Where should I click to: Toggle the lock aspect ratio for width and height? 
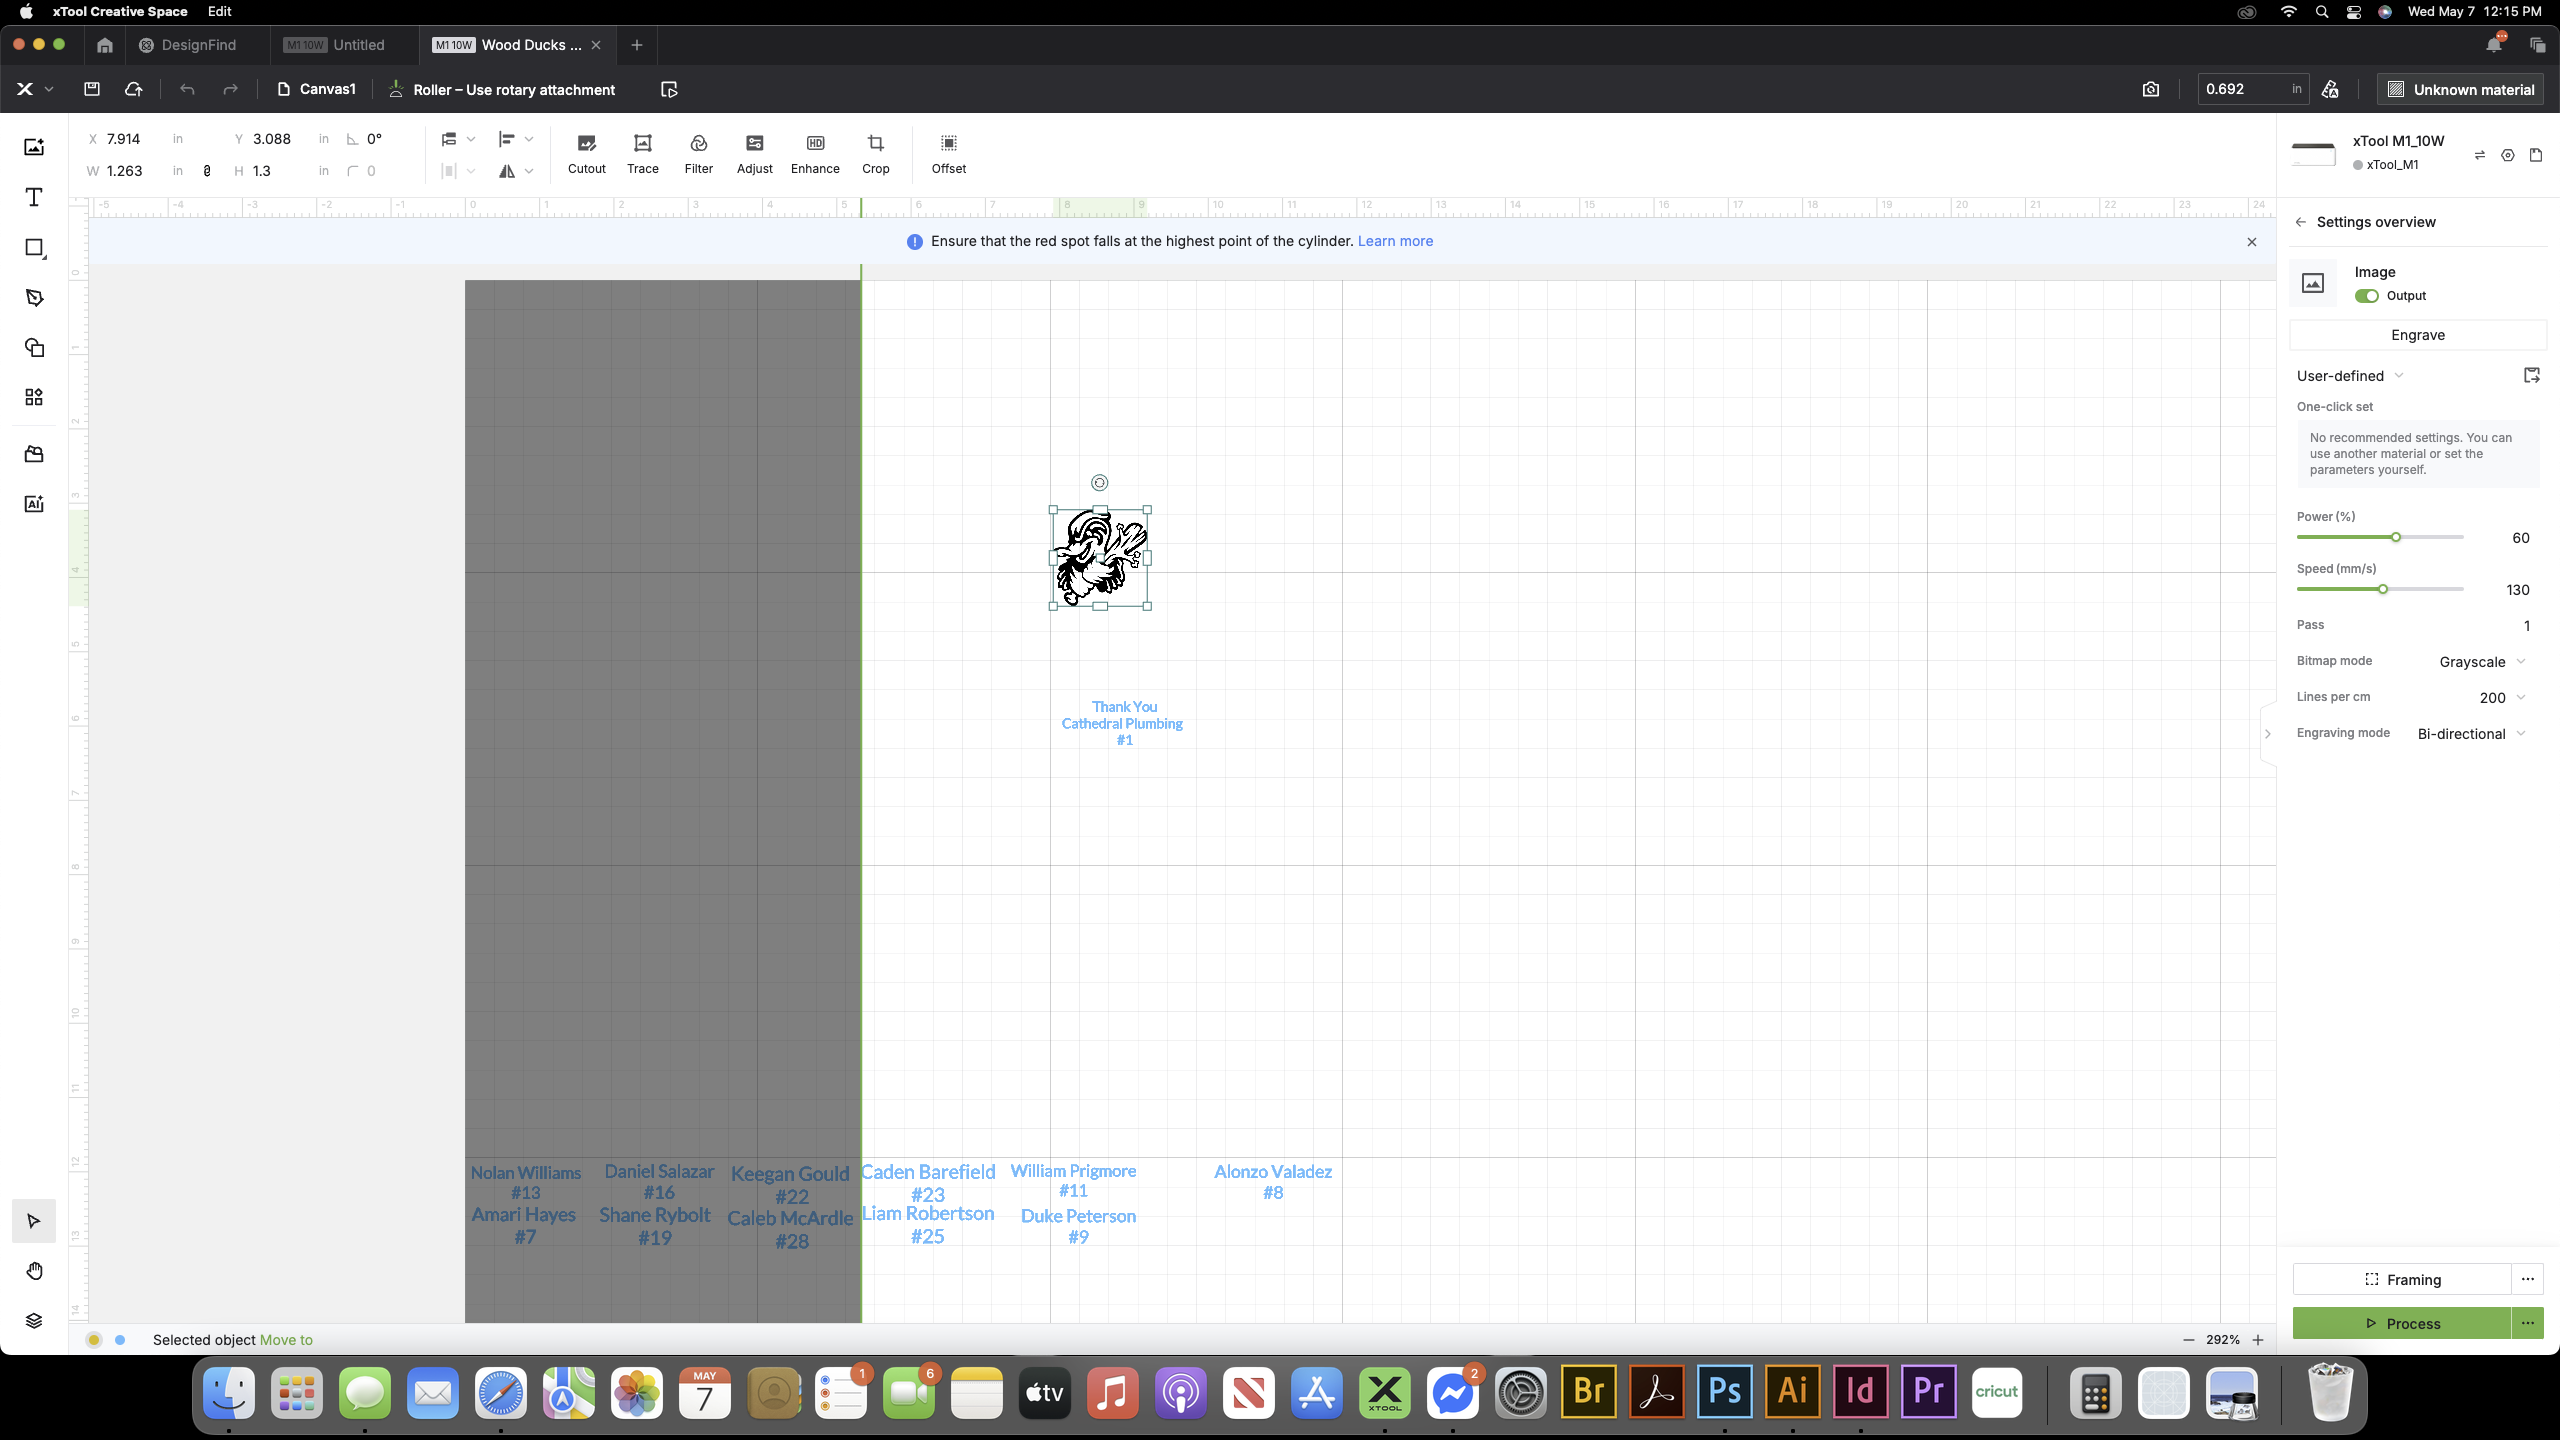point(207,171)
